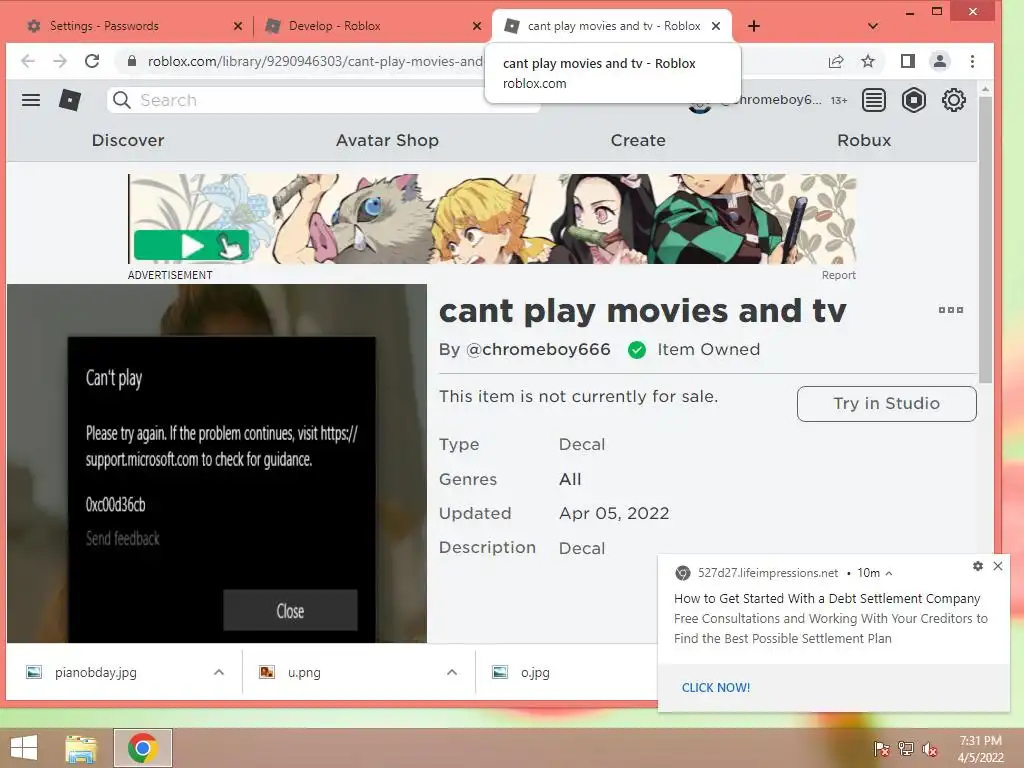Open the Roblox hamburger navigation menu
The width and height of the screenshot is (1024, 768).
tap(31, 100)
